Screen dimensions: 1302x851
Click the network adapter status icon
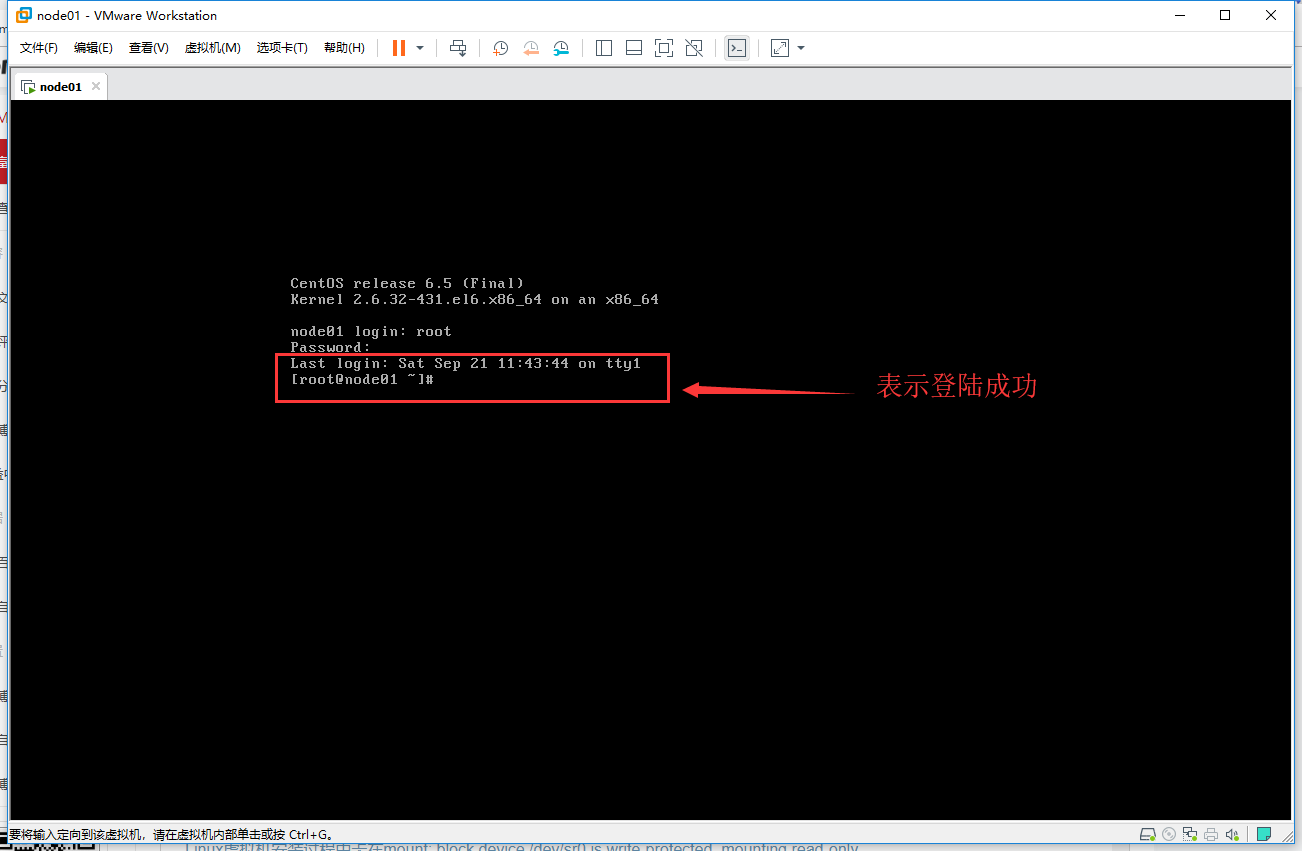tap(1190, 834)
